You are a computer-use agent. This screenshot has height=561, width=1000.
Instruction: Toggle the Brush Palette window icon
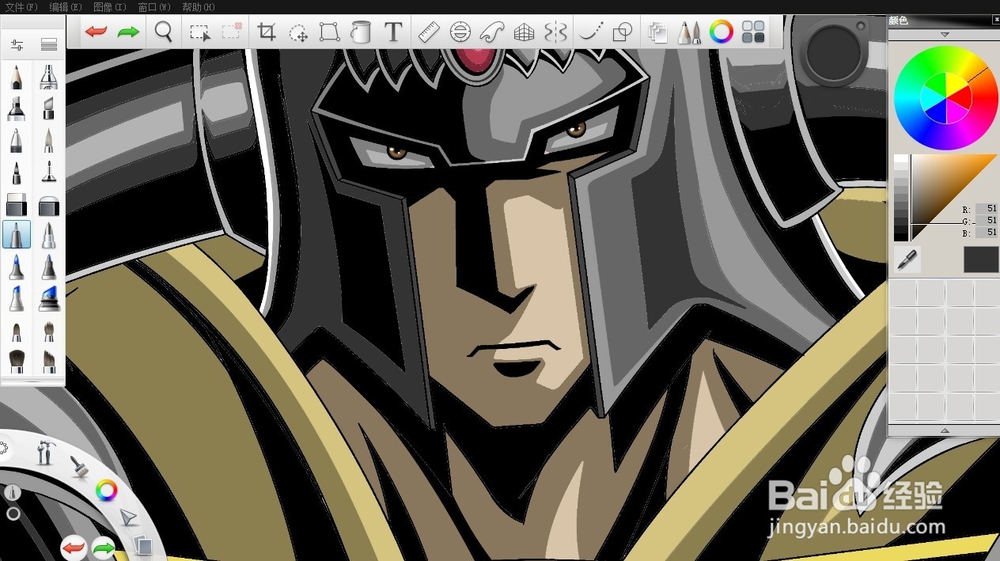click(689, 32)
